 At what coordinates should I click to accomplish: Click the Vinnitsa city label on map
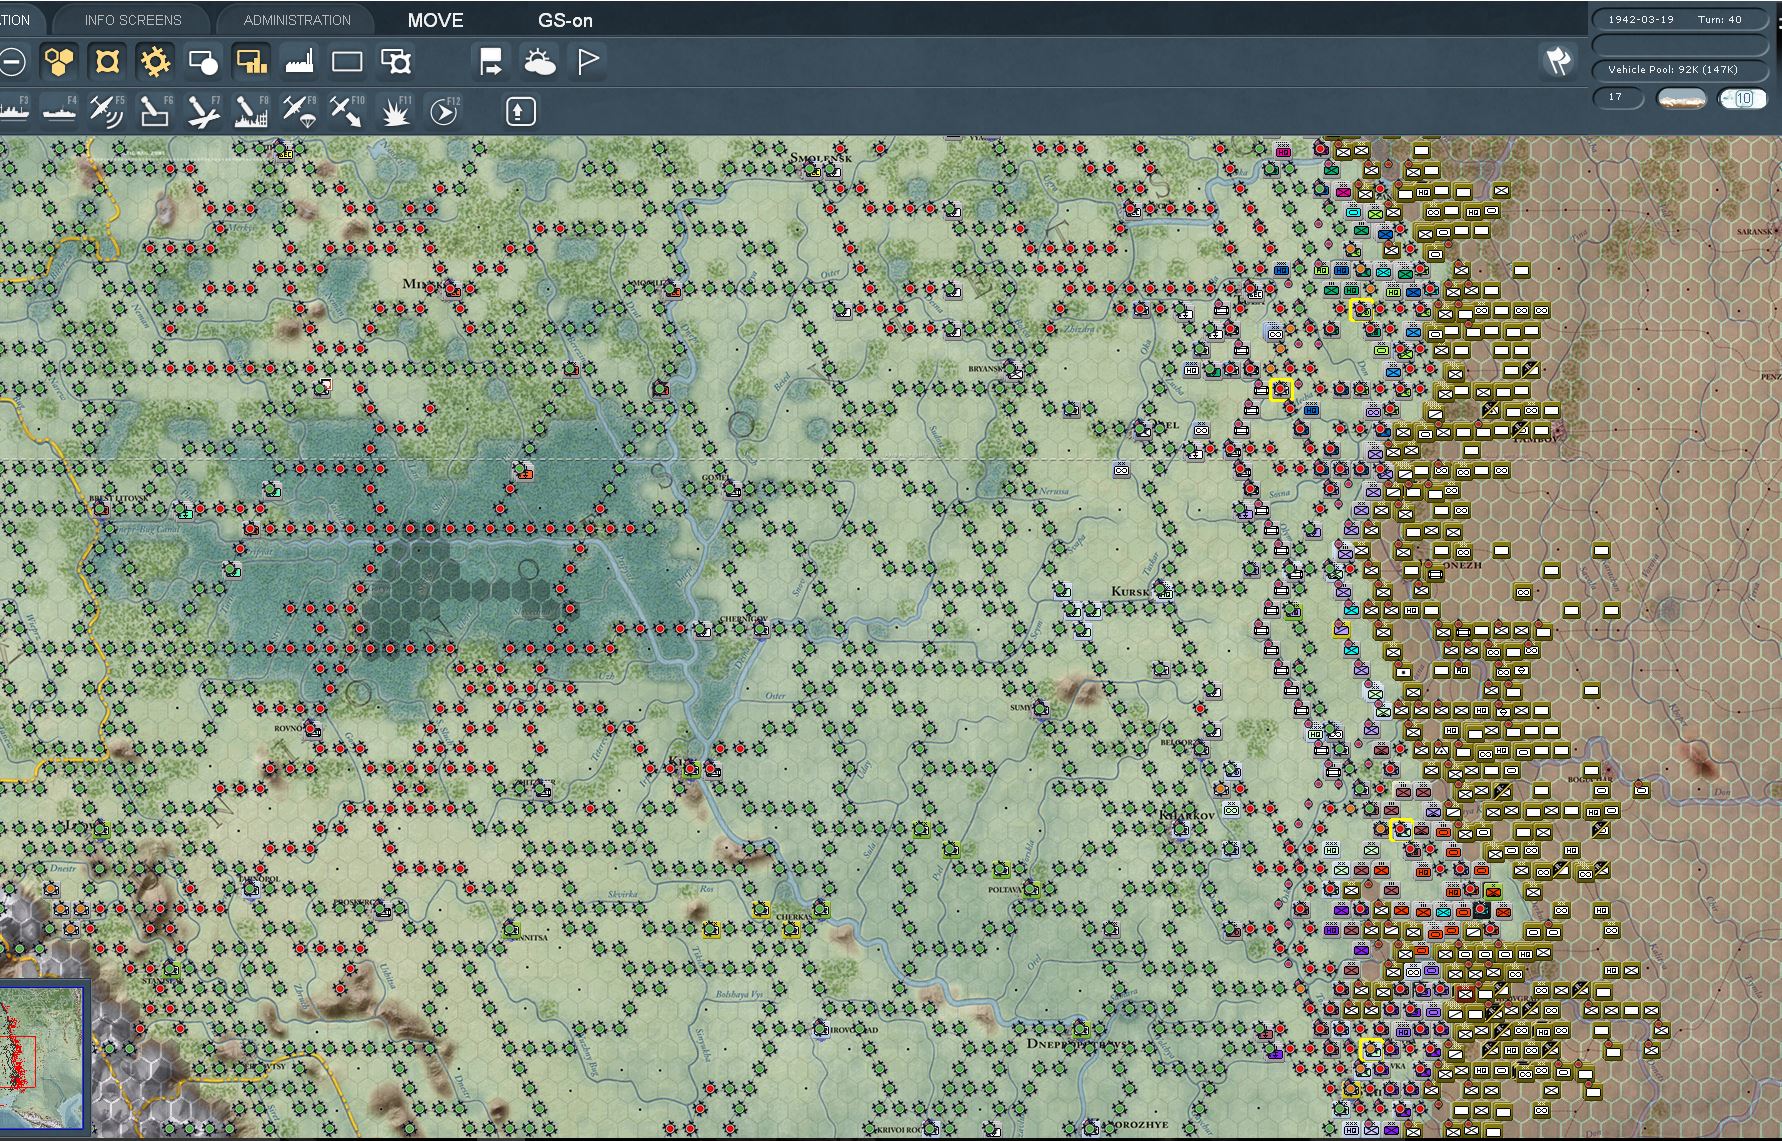click(528, 937)
